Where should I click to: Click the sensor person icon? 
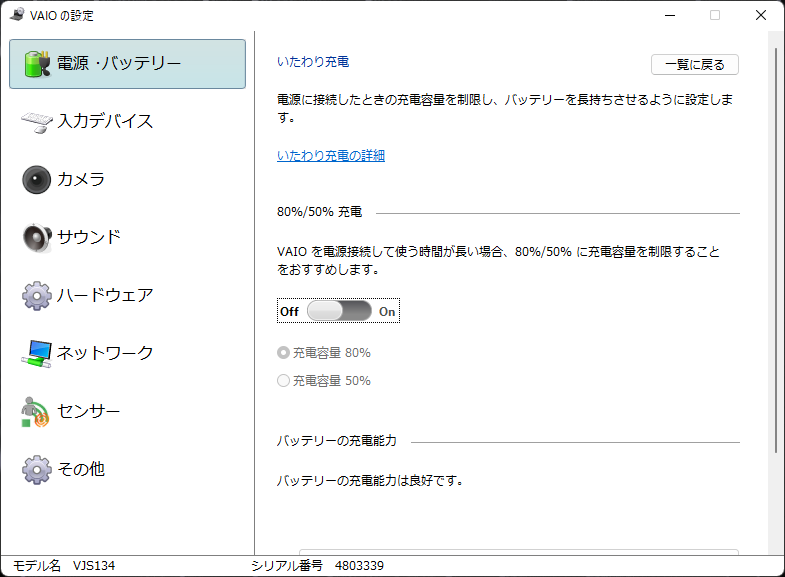coord(35,412)
